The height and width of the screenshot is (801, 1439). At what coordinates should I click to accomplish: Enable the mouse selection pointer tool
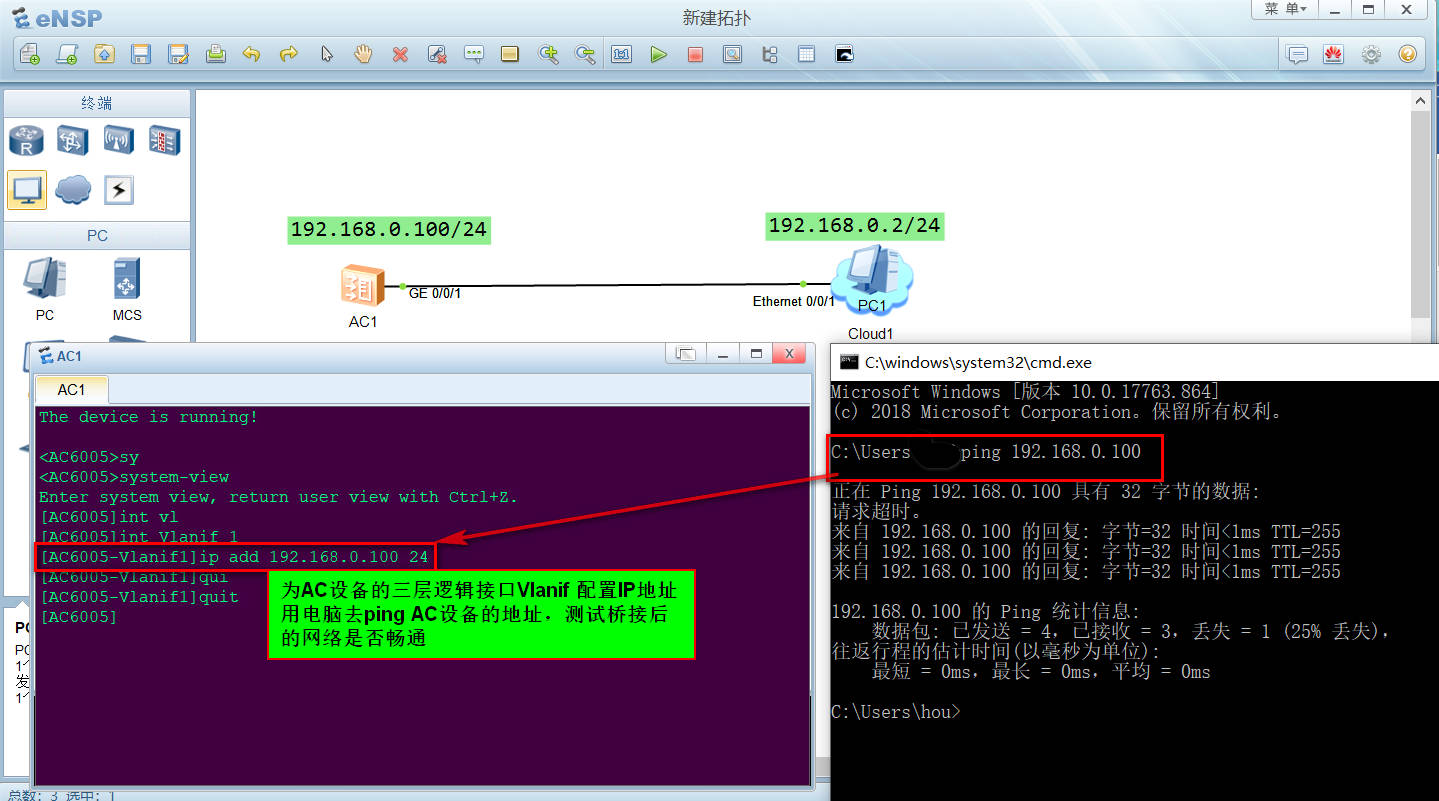(x=326, y=54)
